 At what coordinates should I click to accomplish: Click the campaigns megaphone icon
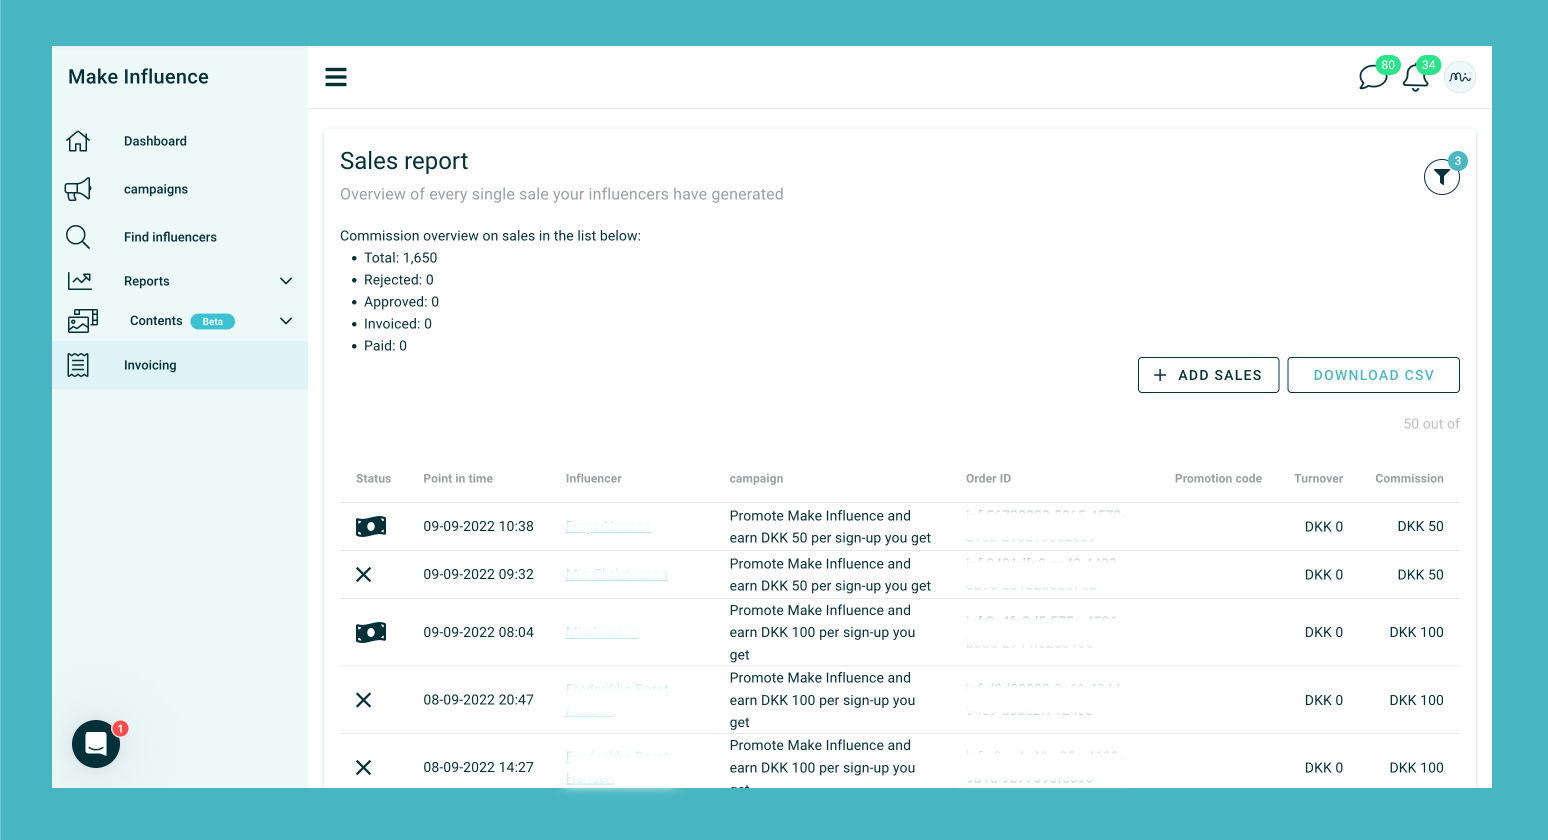pyautogui.click(x=78, y=189)
